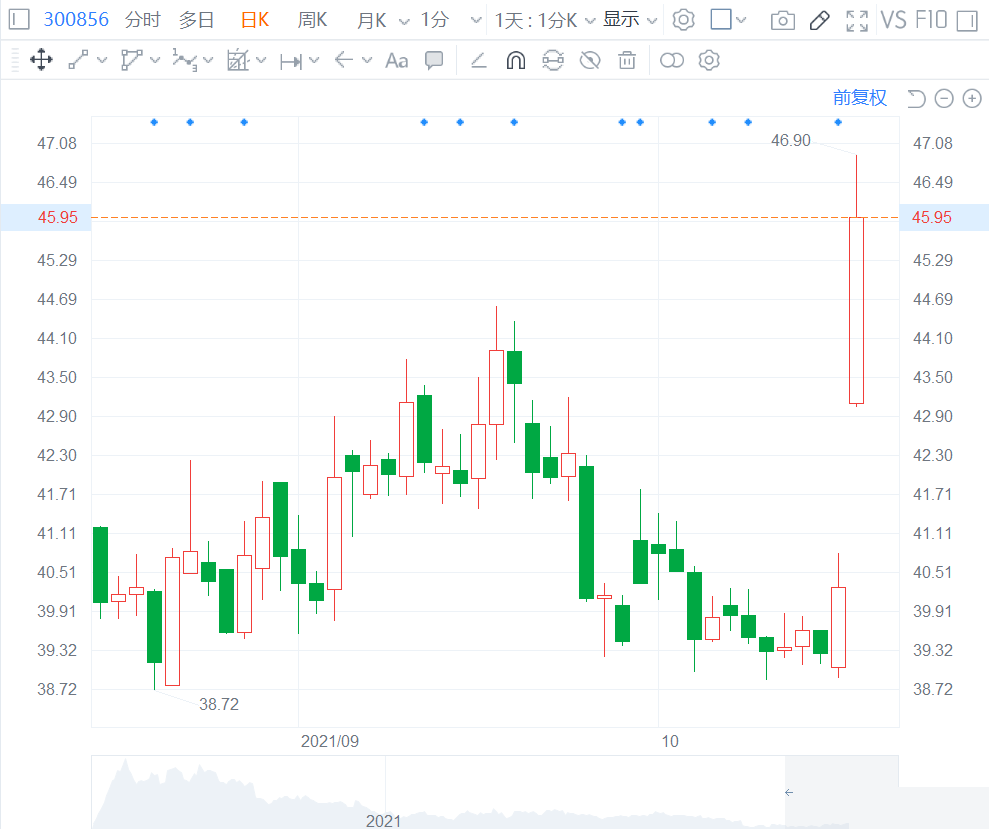Switch to 分时 intraday view

pyautogui.click(x=143, y=20)
